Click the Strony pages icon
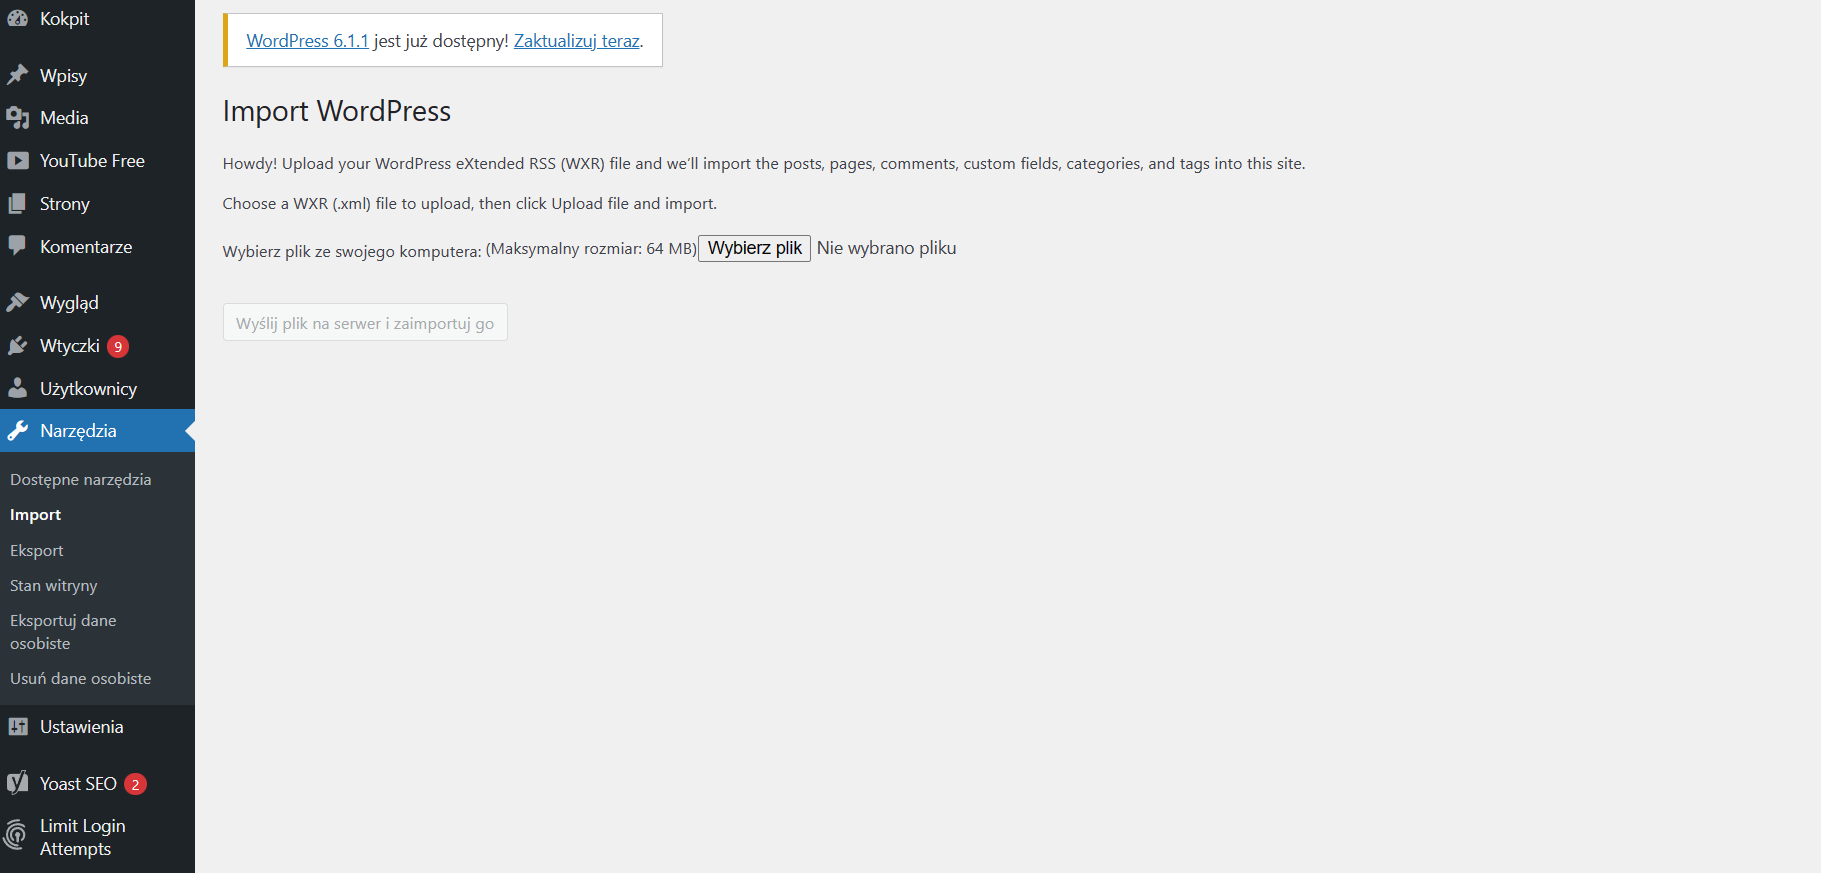 point(17,204)
